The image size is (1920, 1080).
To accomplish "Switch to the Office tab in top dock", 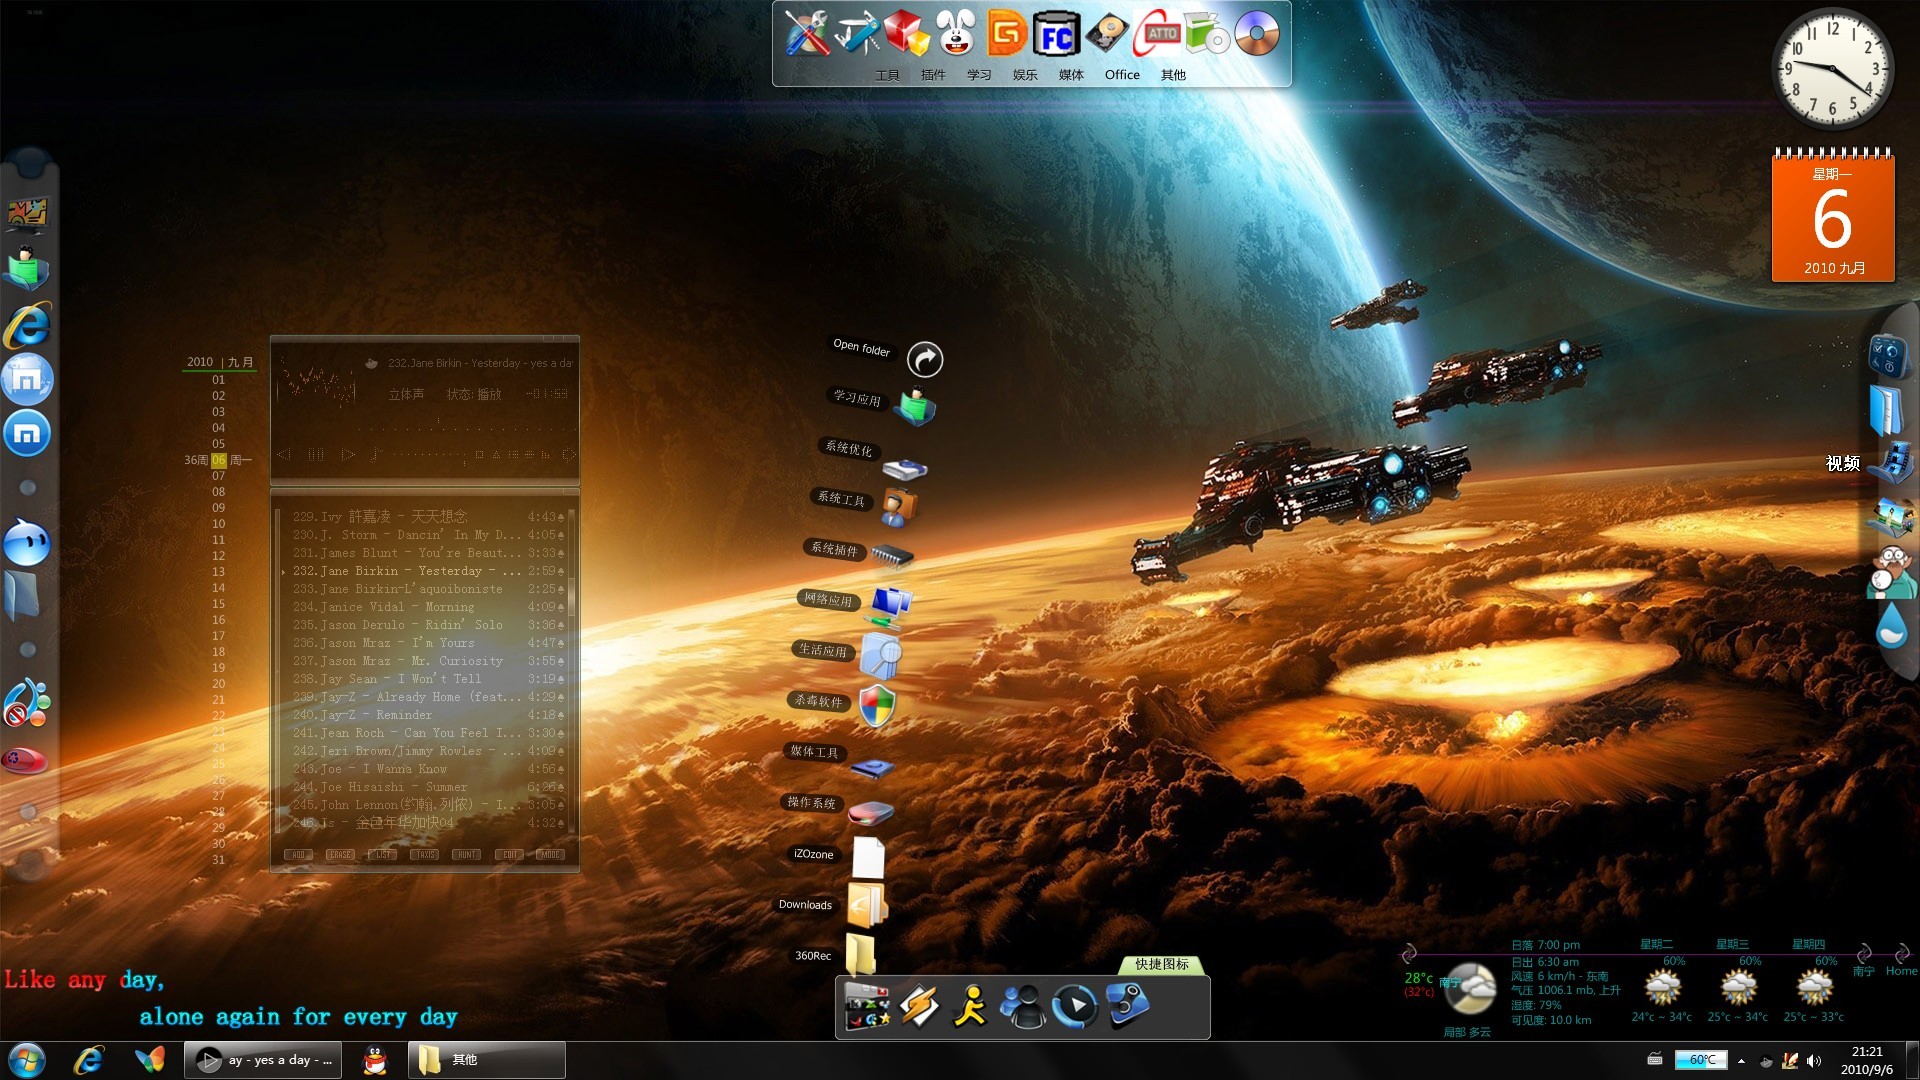I will click(x=1122, y=75).
